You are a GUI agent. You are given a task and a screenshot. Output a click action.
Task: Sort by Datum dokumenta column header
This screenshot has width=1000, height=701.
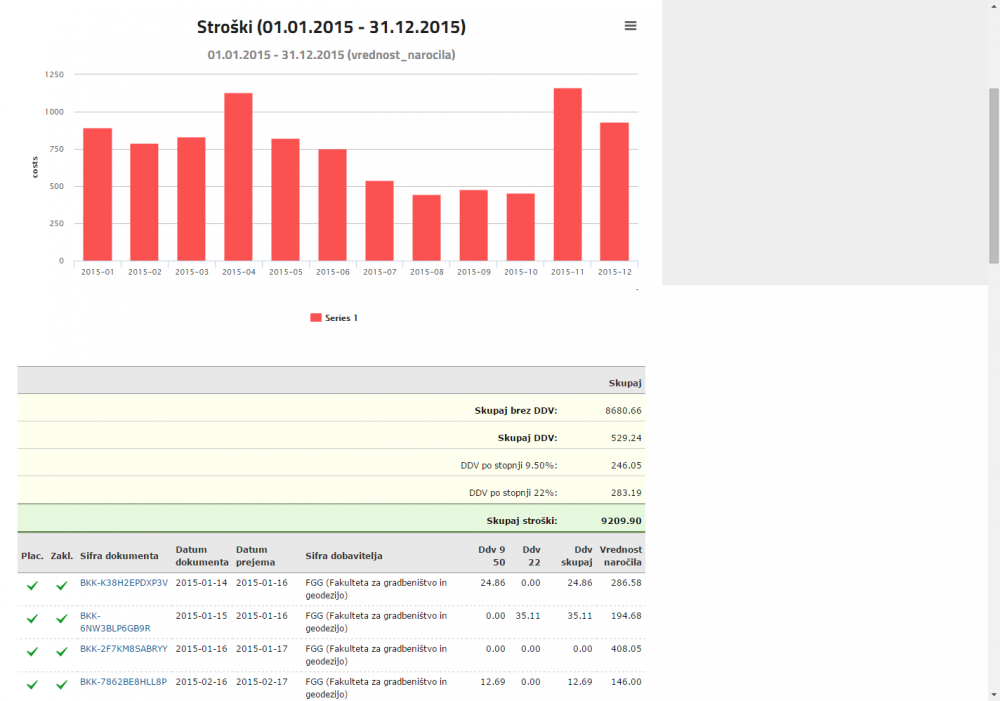click(201, 555)
